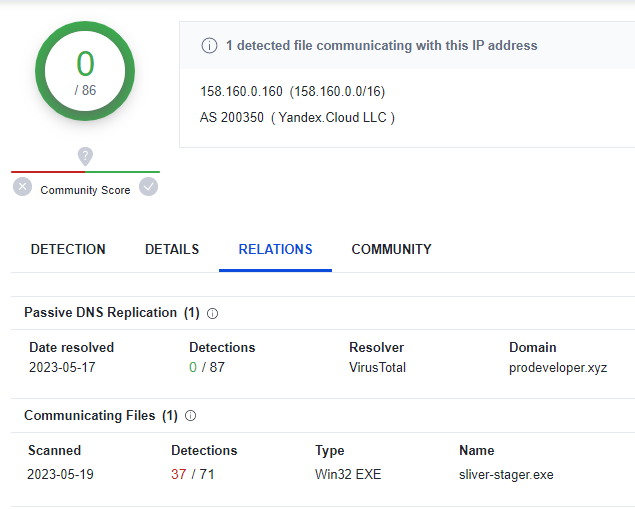
Task: Click the question mark community score marker
Action: pos(85,156)
